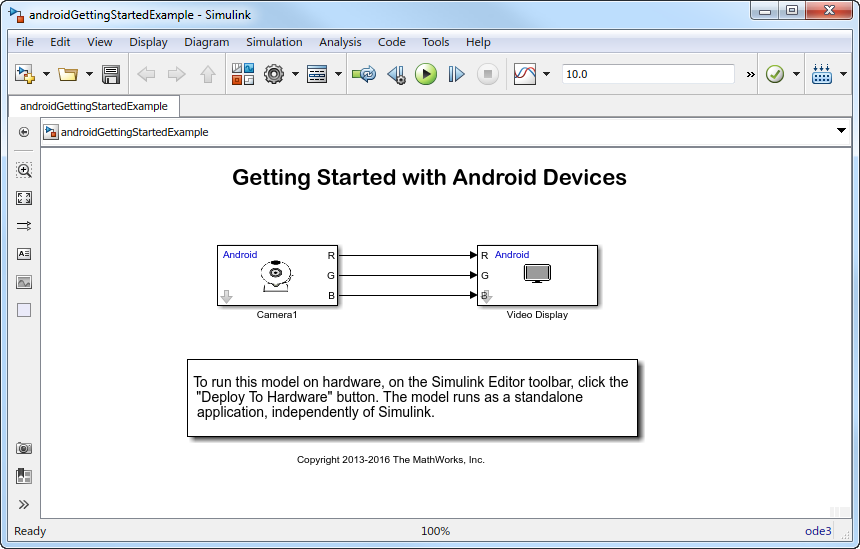860x549 pixels.
Task: Open the Simulation menu
Action: click(274, 42)
